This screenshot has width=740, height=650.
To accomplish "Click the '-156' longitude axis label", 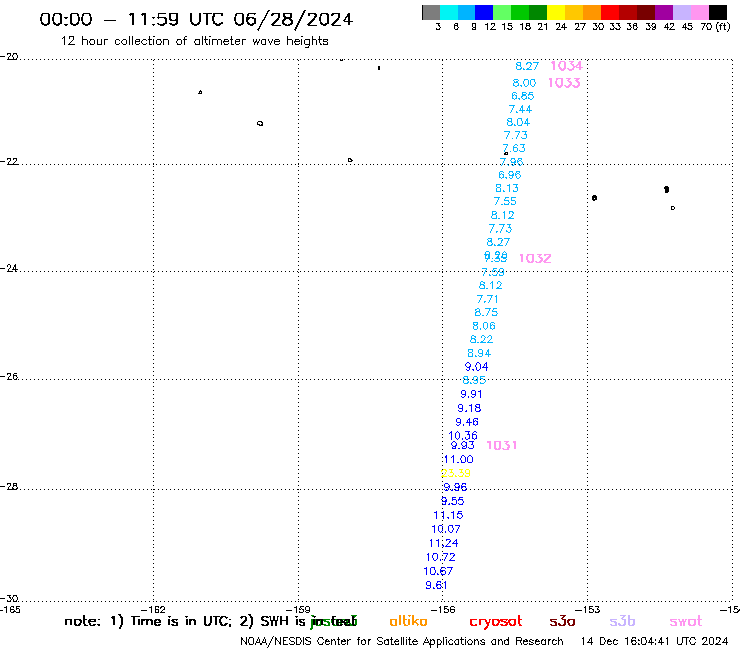I will (443, 609).
